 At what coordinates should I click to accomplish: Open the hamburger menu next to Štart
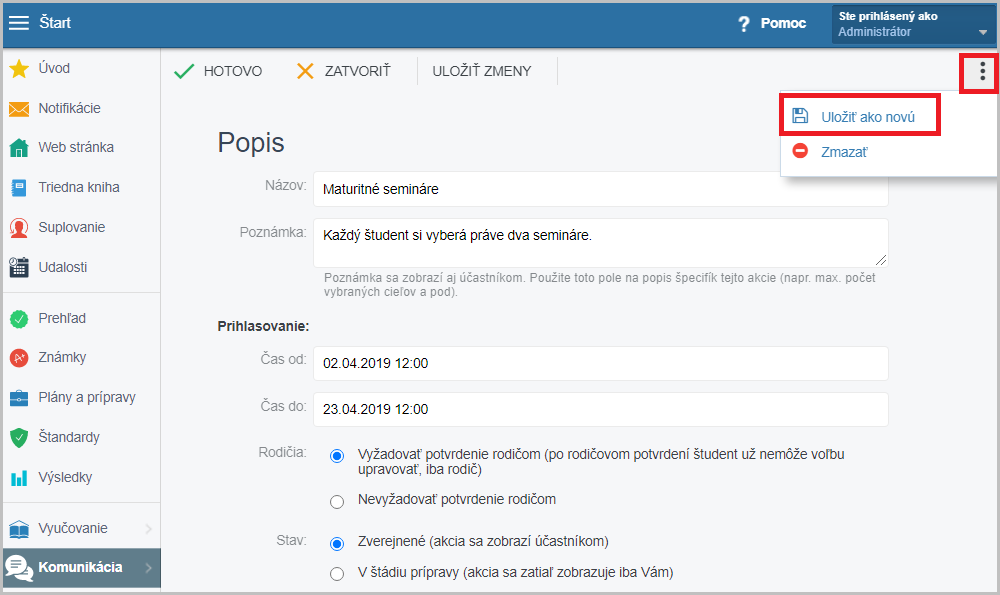point(18,23)
